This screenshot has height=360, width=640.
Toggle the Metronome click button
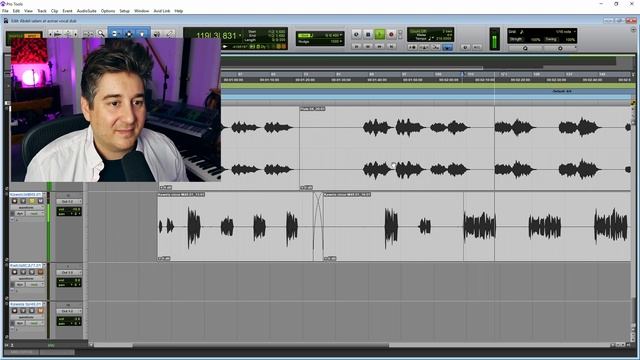pos(424,47)
